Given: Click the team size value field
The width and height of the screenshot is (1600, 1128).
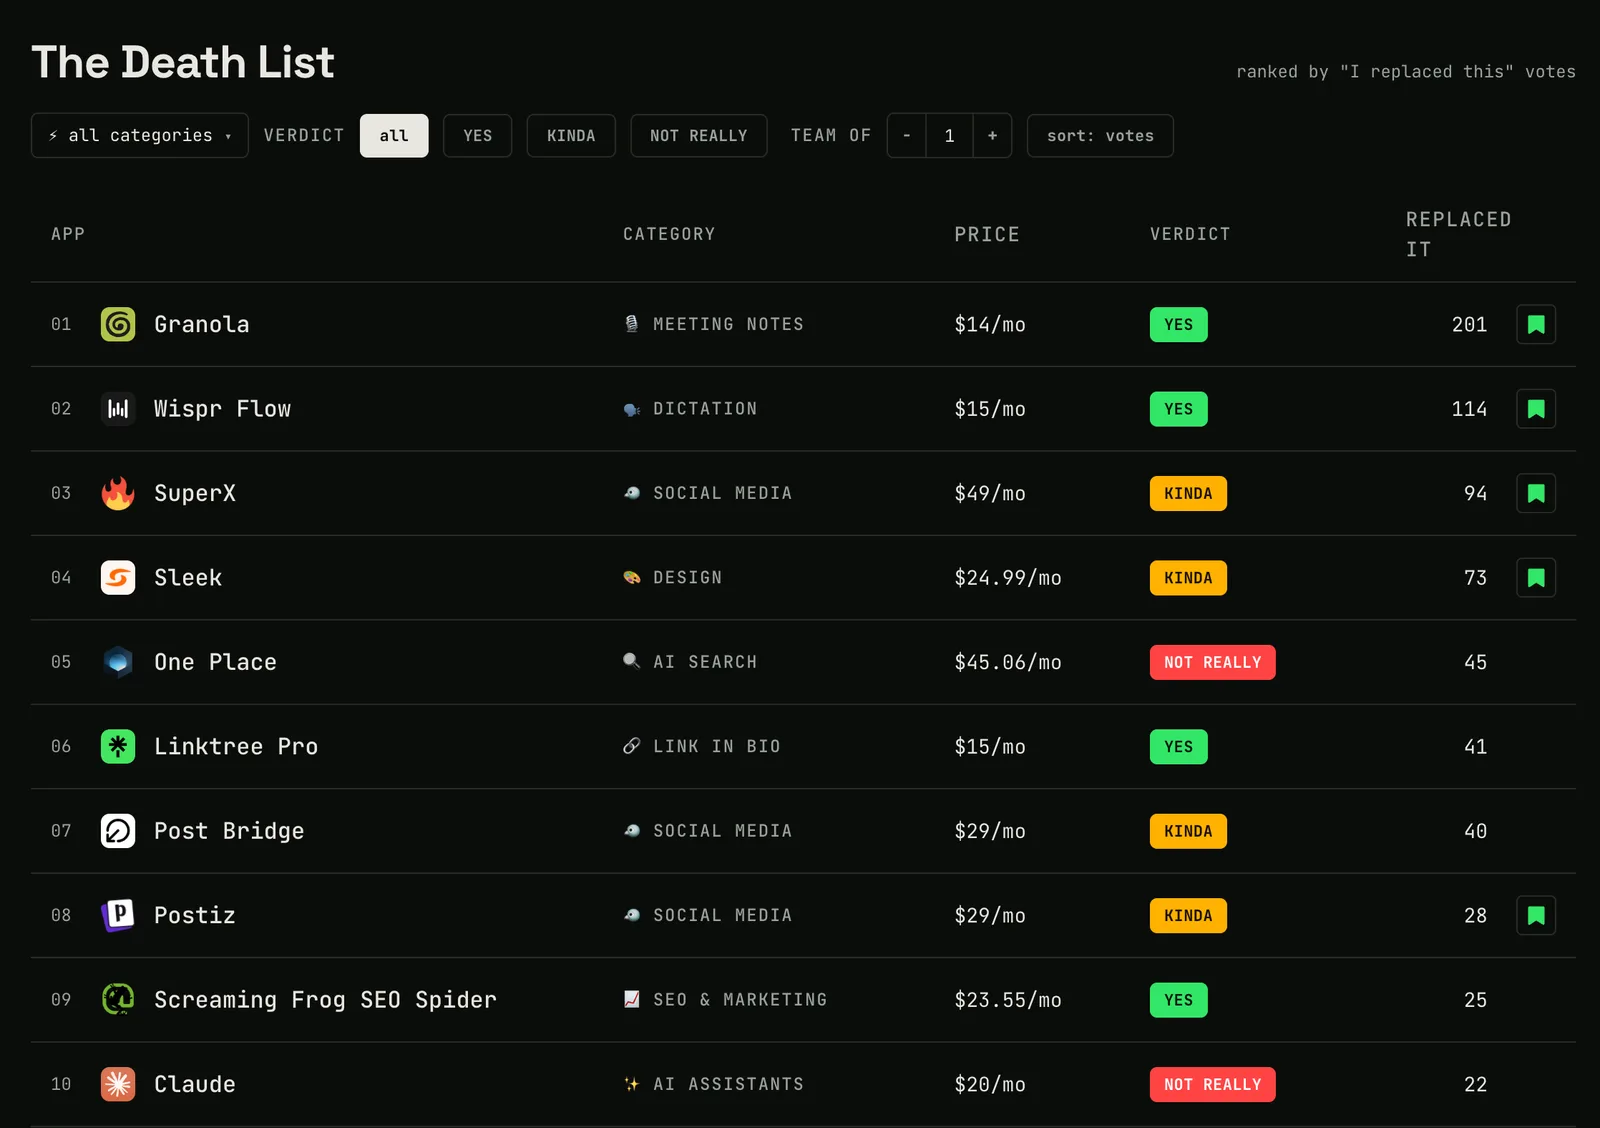Looking at the screenshot, I should (x=949, y=135).
